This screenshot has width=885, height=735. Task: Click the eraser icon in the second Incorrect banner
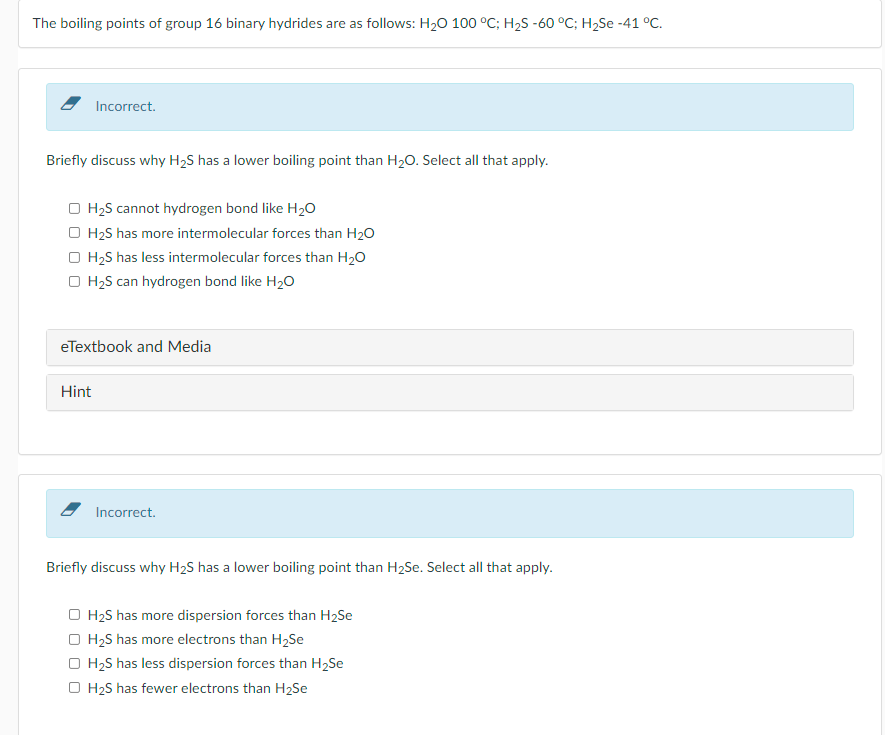(x=70, y=511)
